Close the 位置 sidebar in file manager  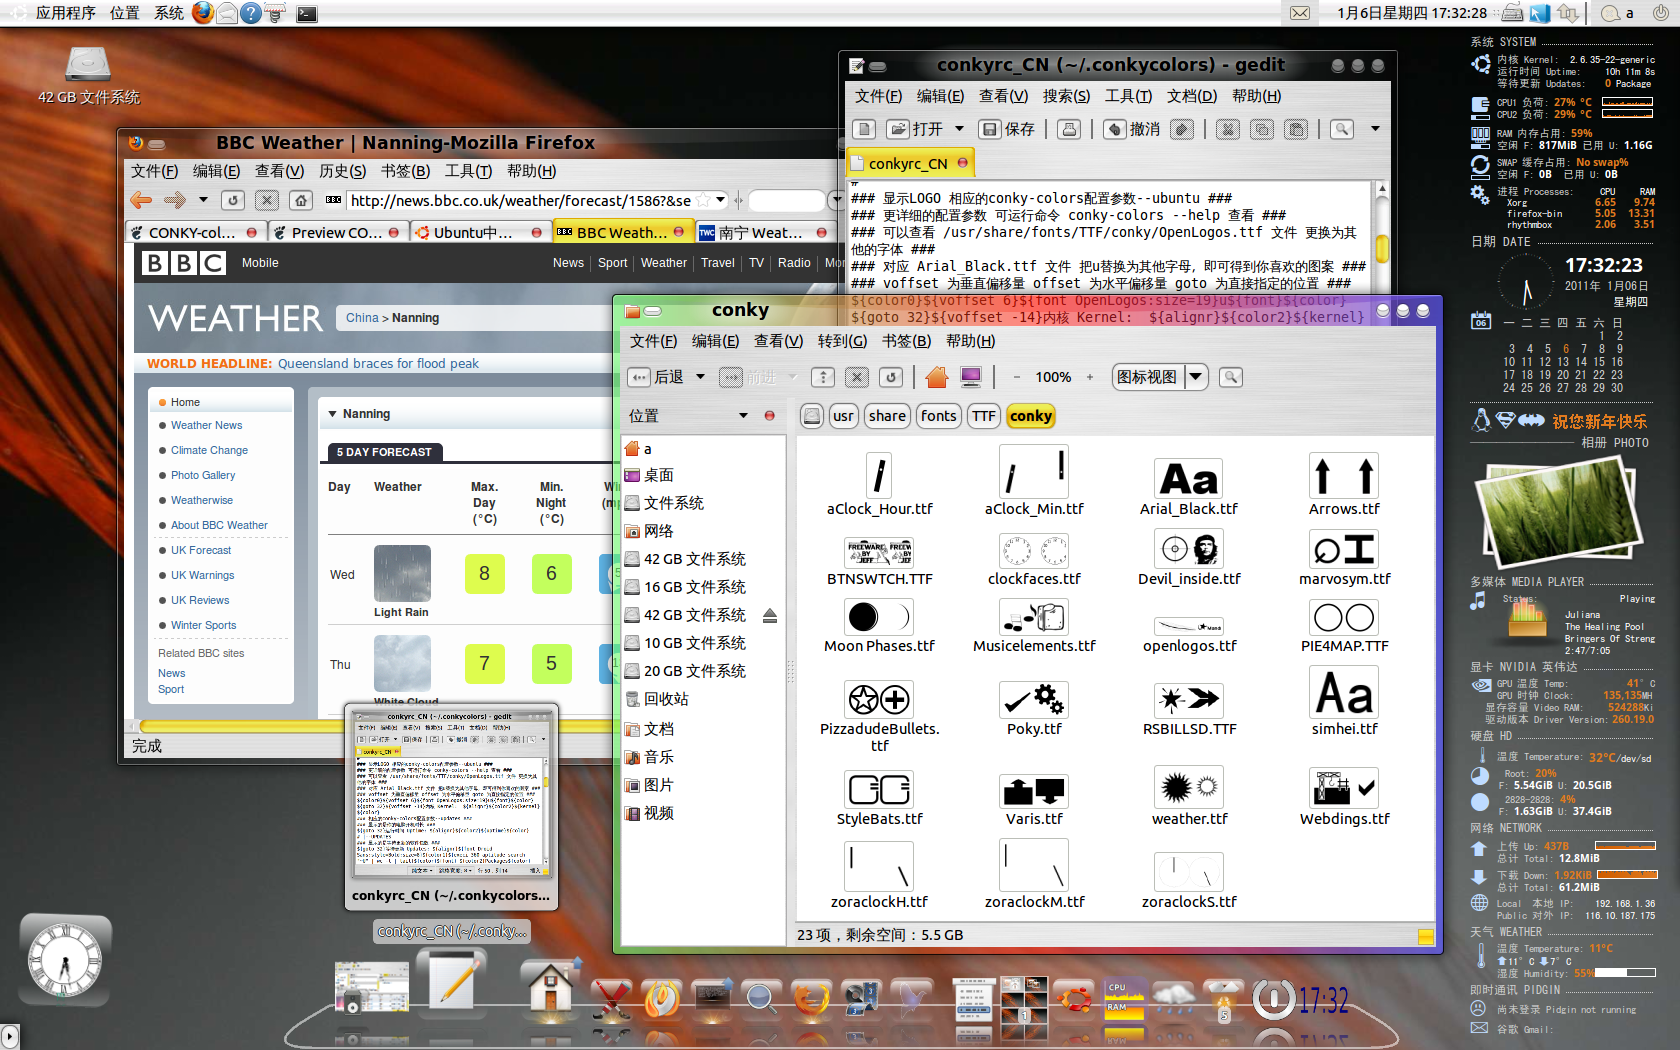769,416
